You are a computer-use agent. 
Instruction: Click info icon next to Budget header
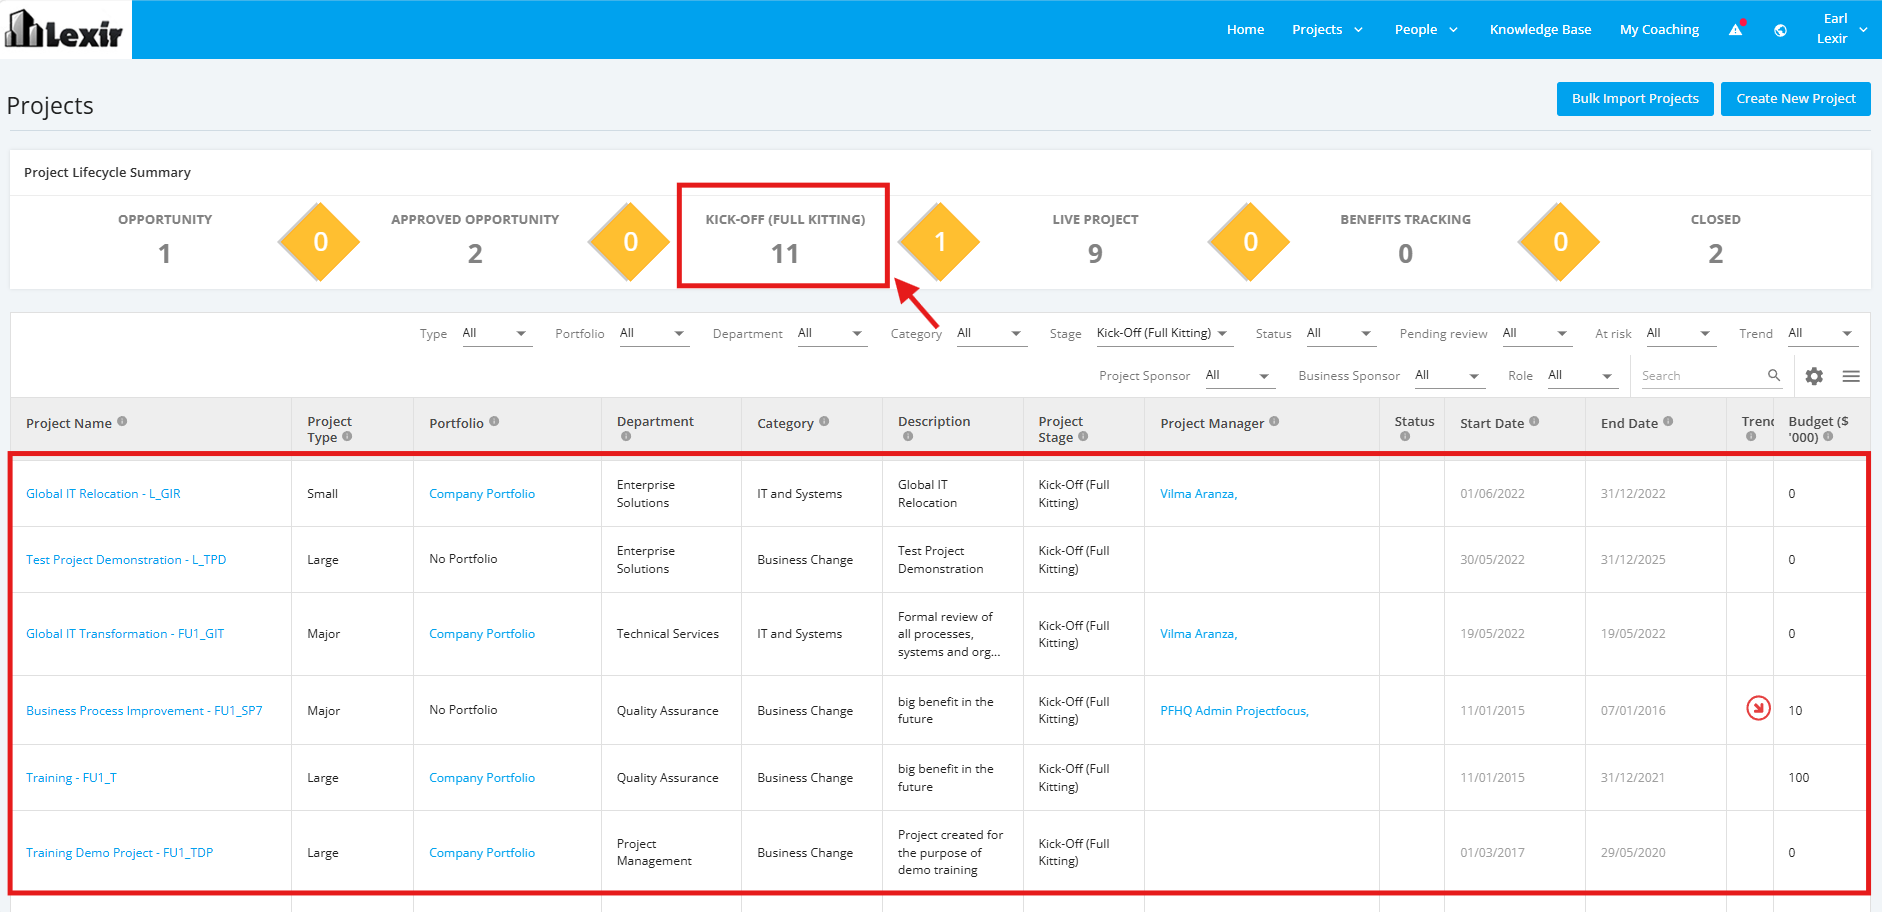(x=1828, y=436)
